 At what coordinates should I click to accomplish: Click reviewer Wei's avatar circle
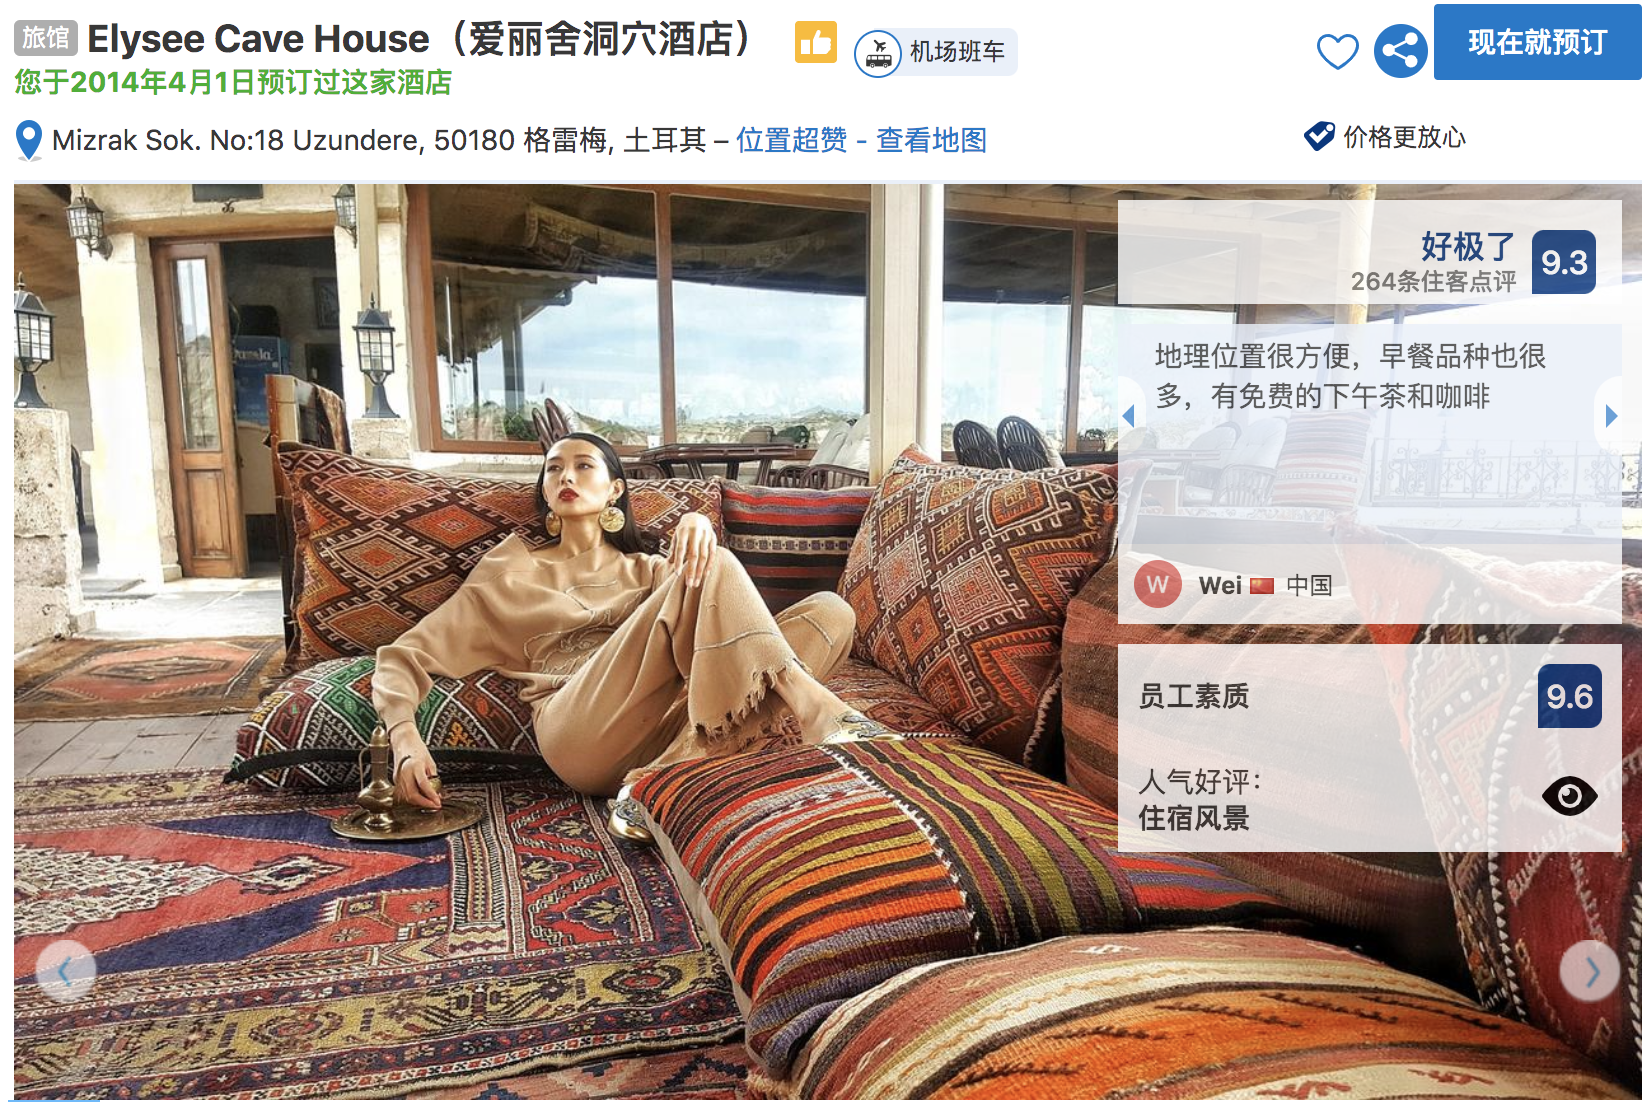pyautogui.click(x=1158, y=585)
